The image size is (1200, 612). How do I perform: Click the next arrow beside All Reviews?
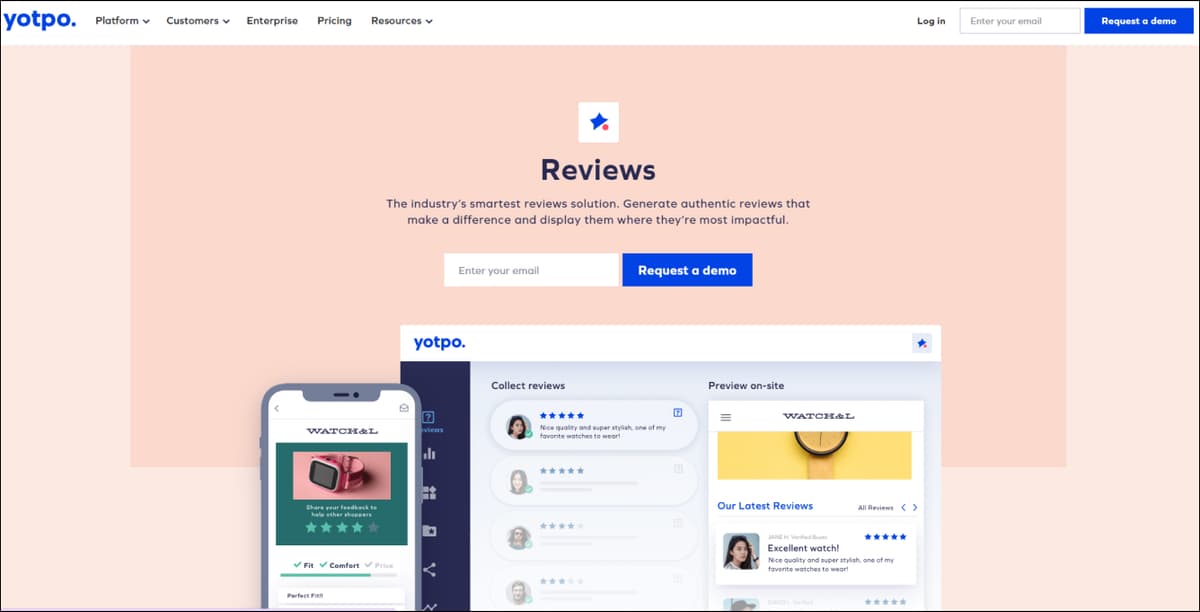coord(915,507)
